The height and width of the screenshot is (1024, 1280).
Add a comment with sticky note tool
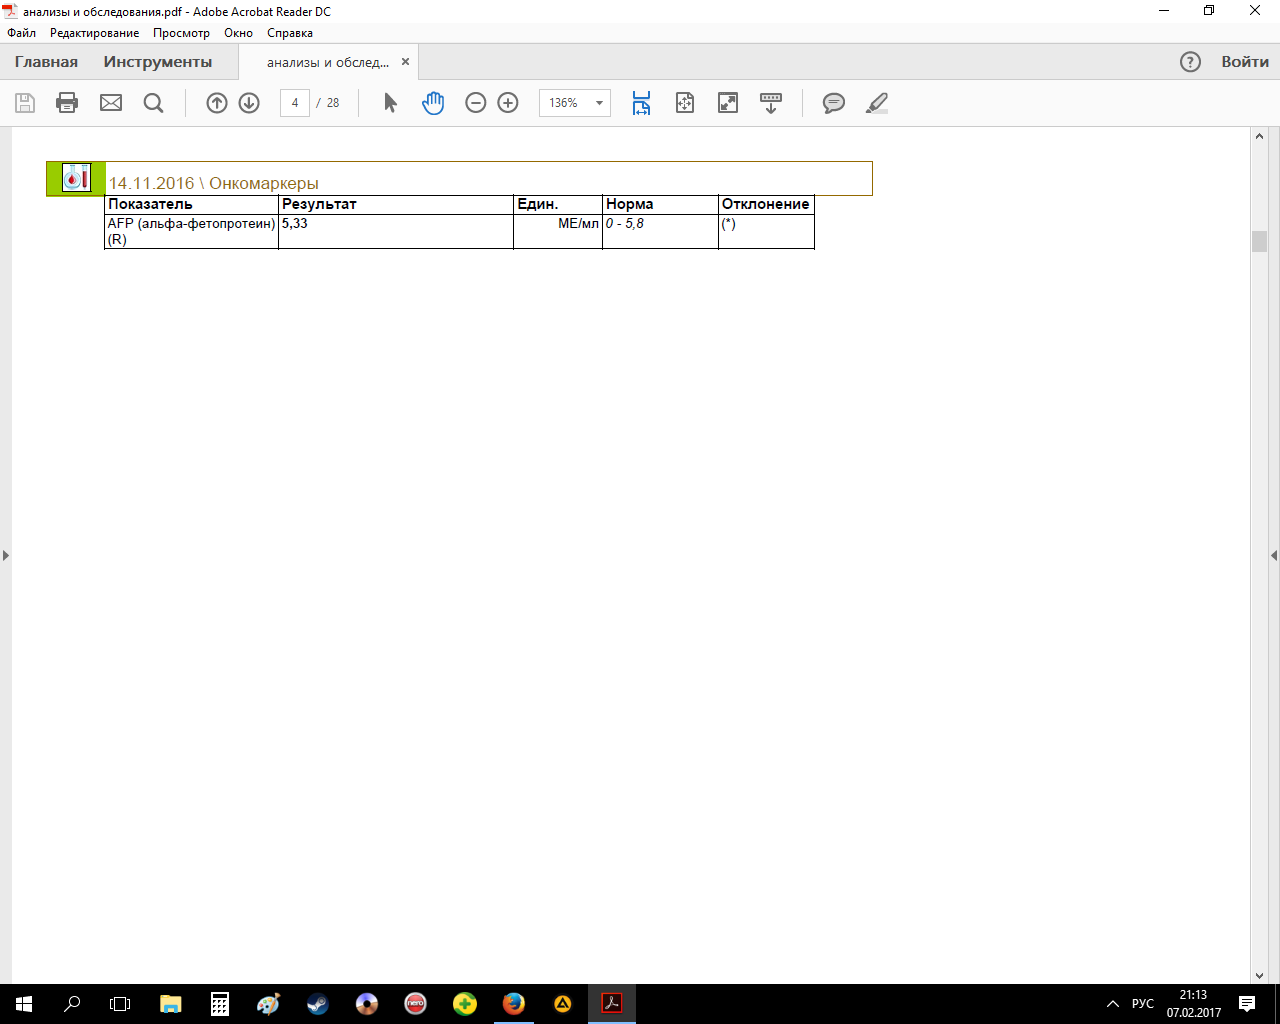(x=833, y=103)
